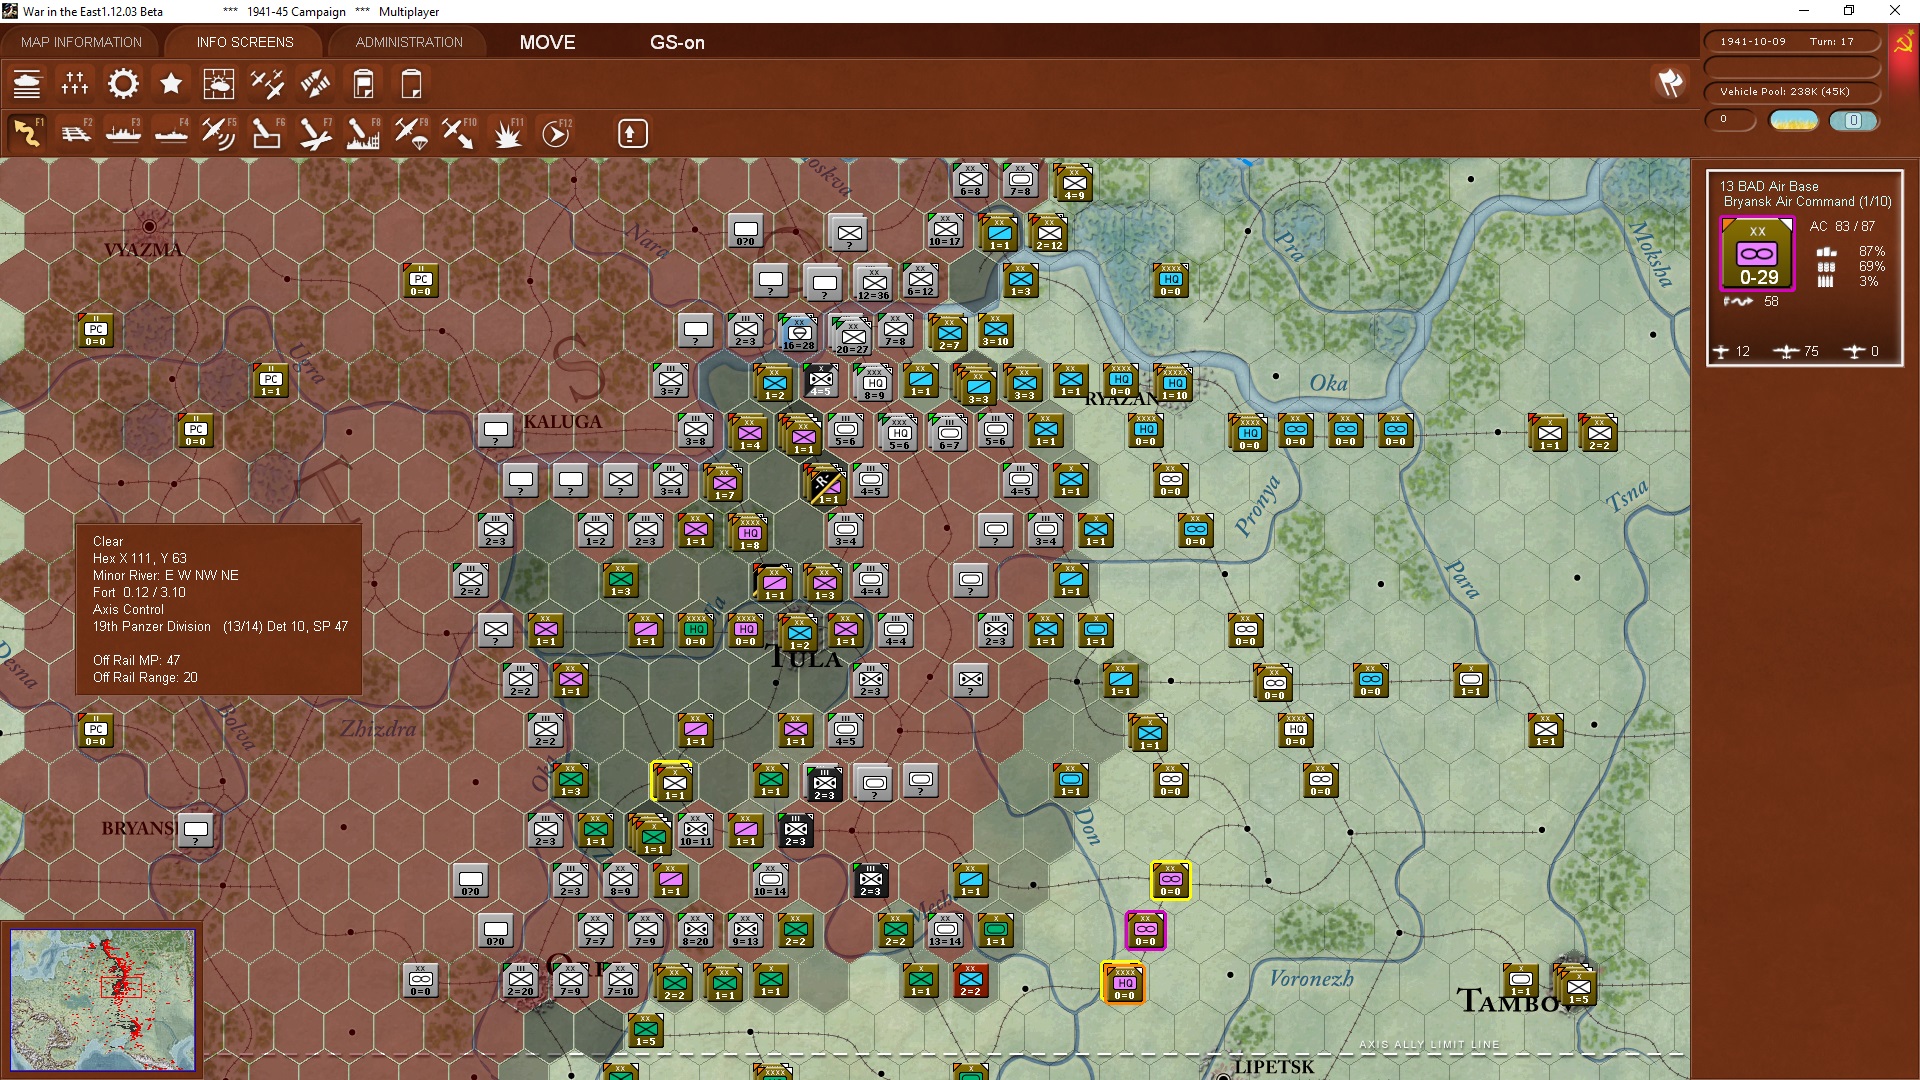Click the Soviet hammer and sickle flag
The width and height of the screenshot is (1920, 1080).
point(1902,44)
